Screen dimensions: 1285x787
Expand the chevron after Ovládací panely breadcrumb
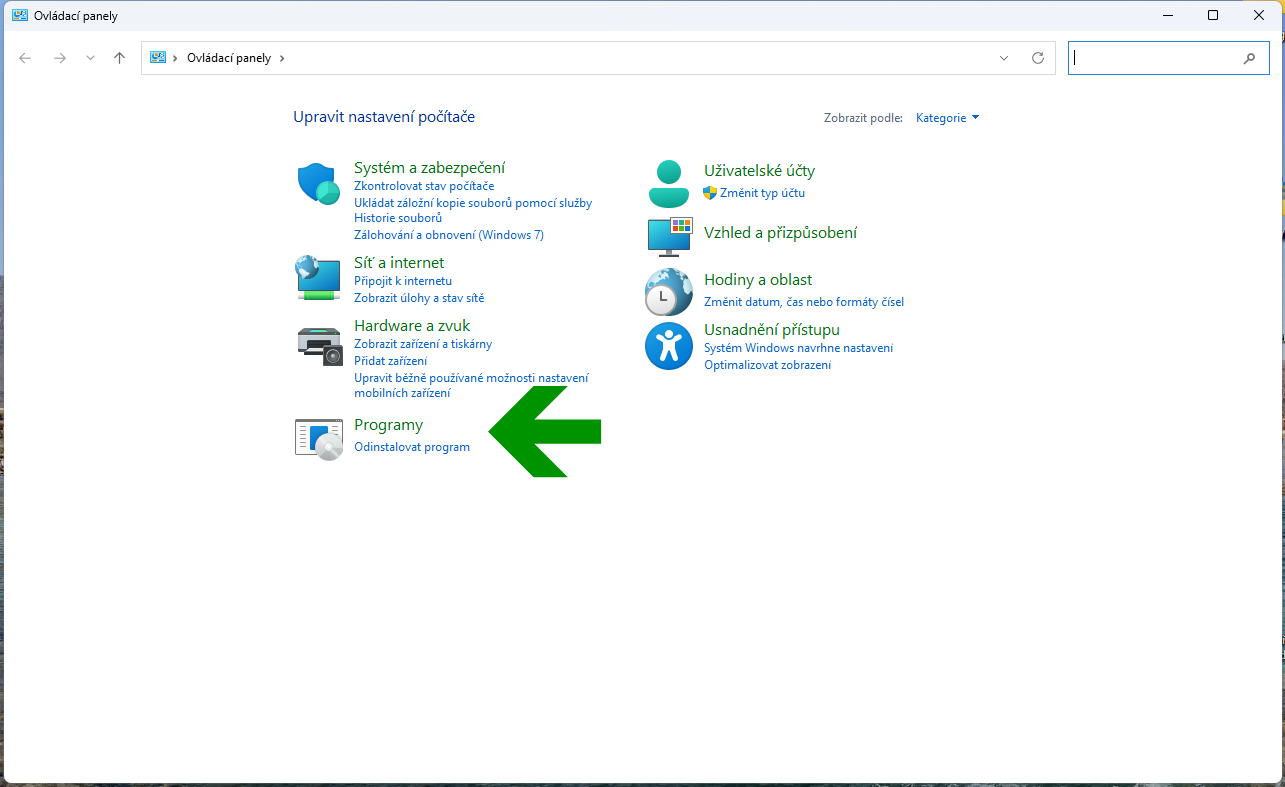[x=282, y=58]
